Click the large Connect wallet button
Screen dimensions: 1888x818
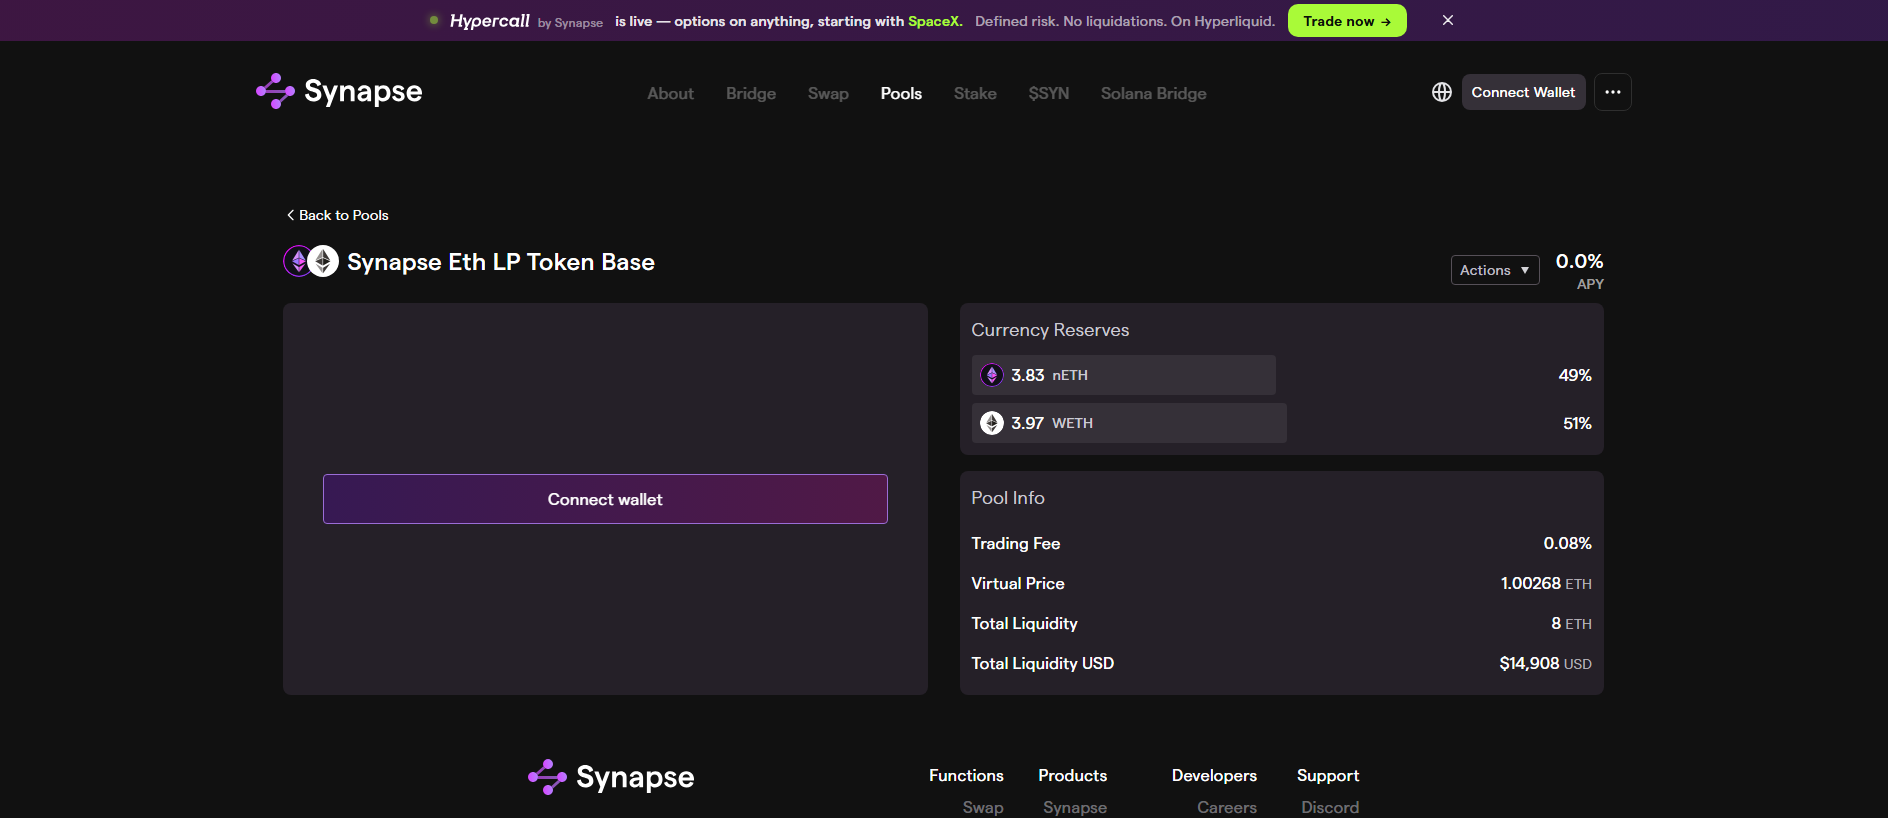(x=605, y=499)
